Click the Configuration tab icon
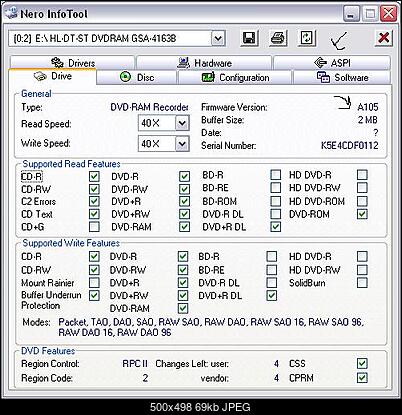 [208, 77]
